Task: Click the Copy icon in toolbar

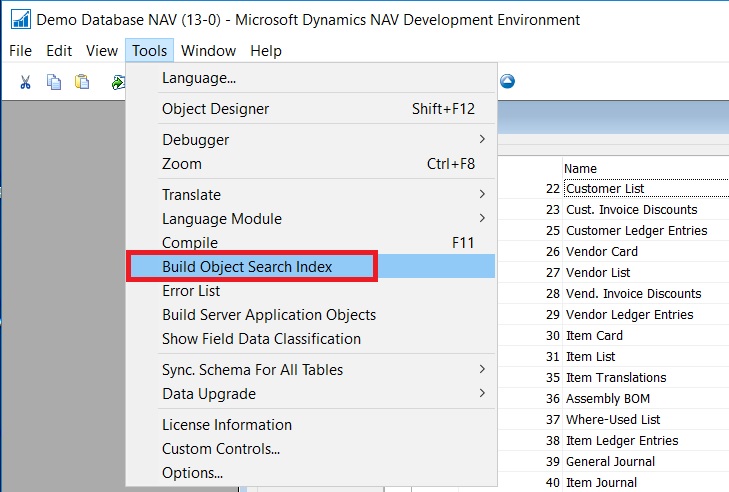Action: 54,82
